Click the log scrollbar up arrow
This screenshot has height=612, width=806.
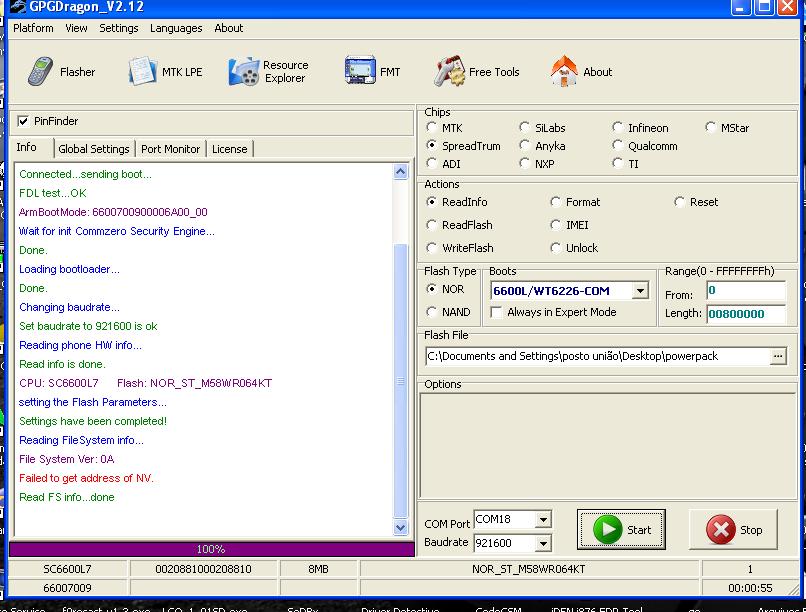(400, 172)
